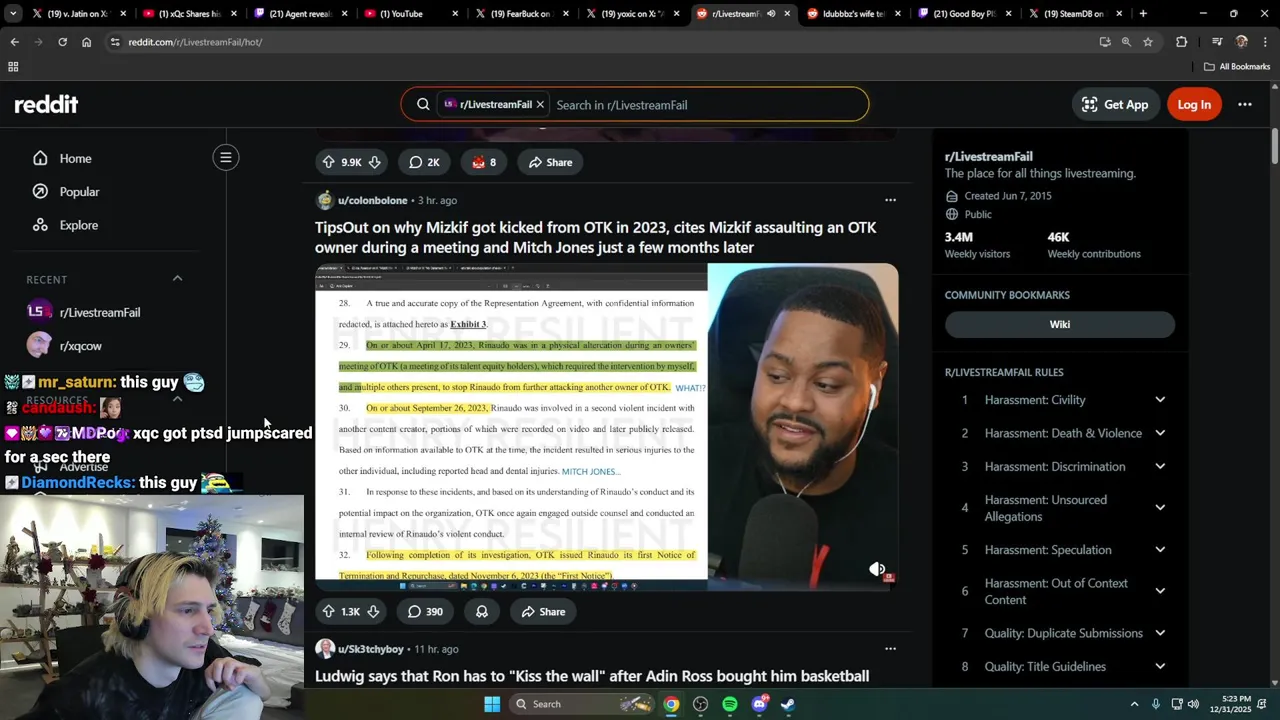The height and width of the screenshot is (720, 1280).
Task: Collapse the RECENT section
Action: click(177, 279)
